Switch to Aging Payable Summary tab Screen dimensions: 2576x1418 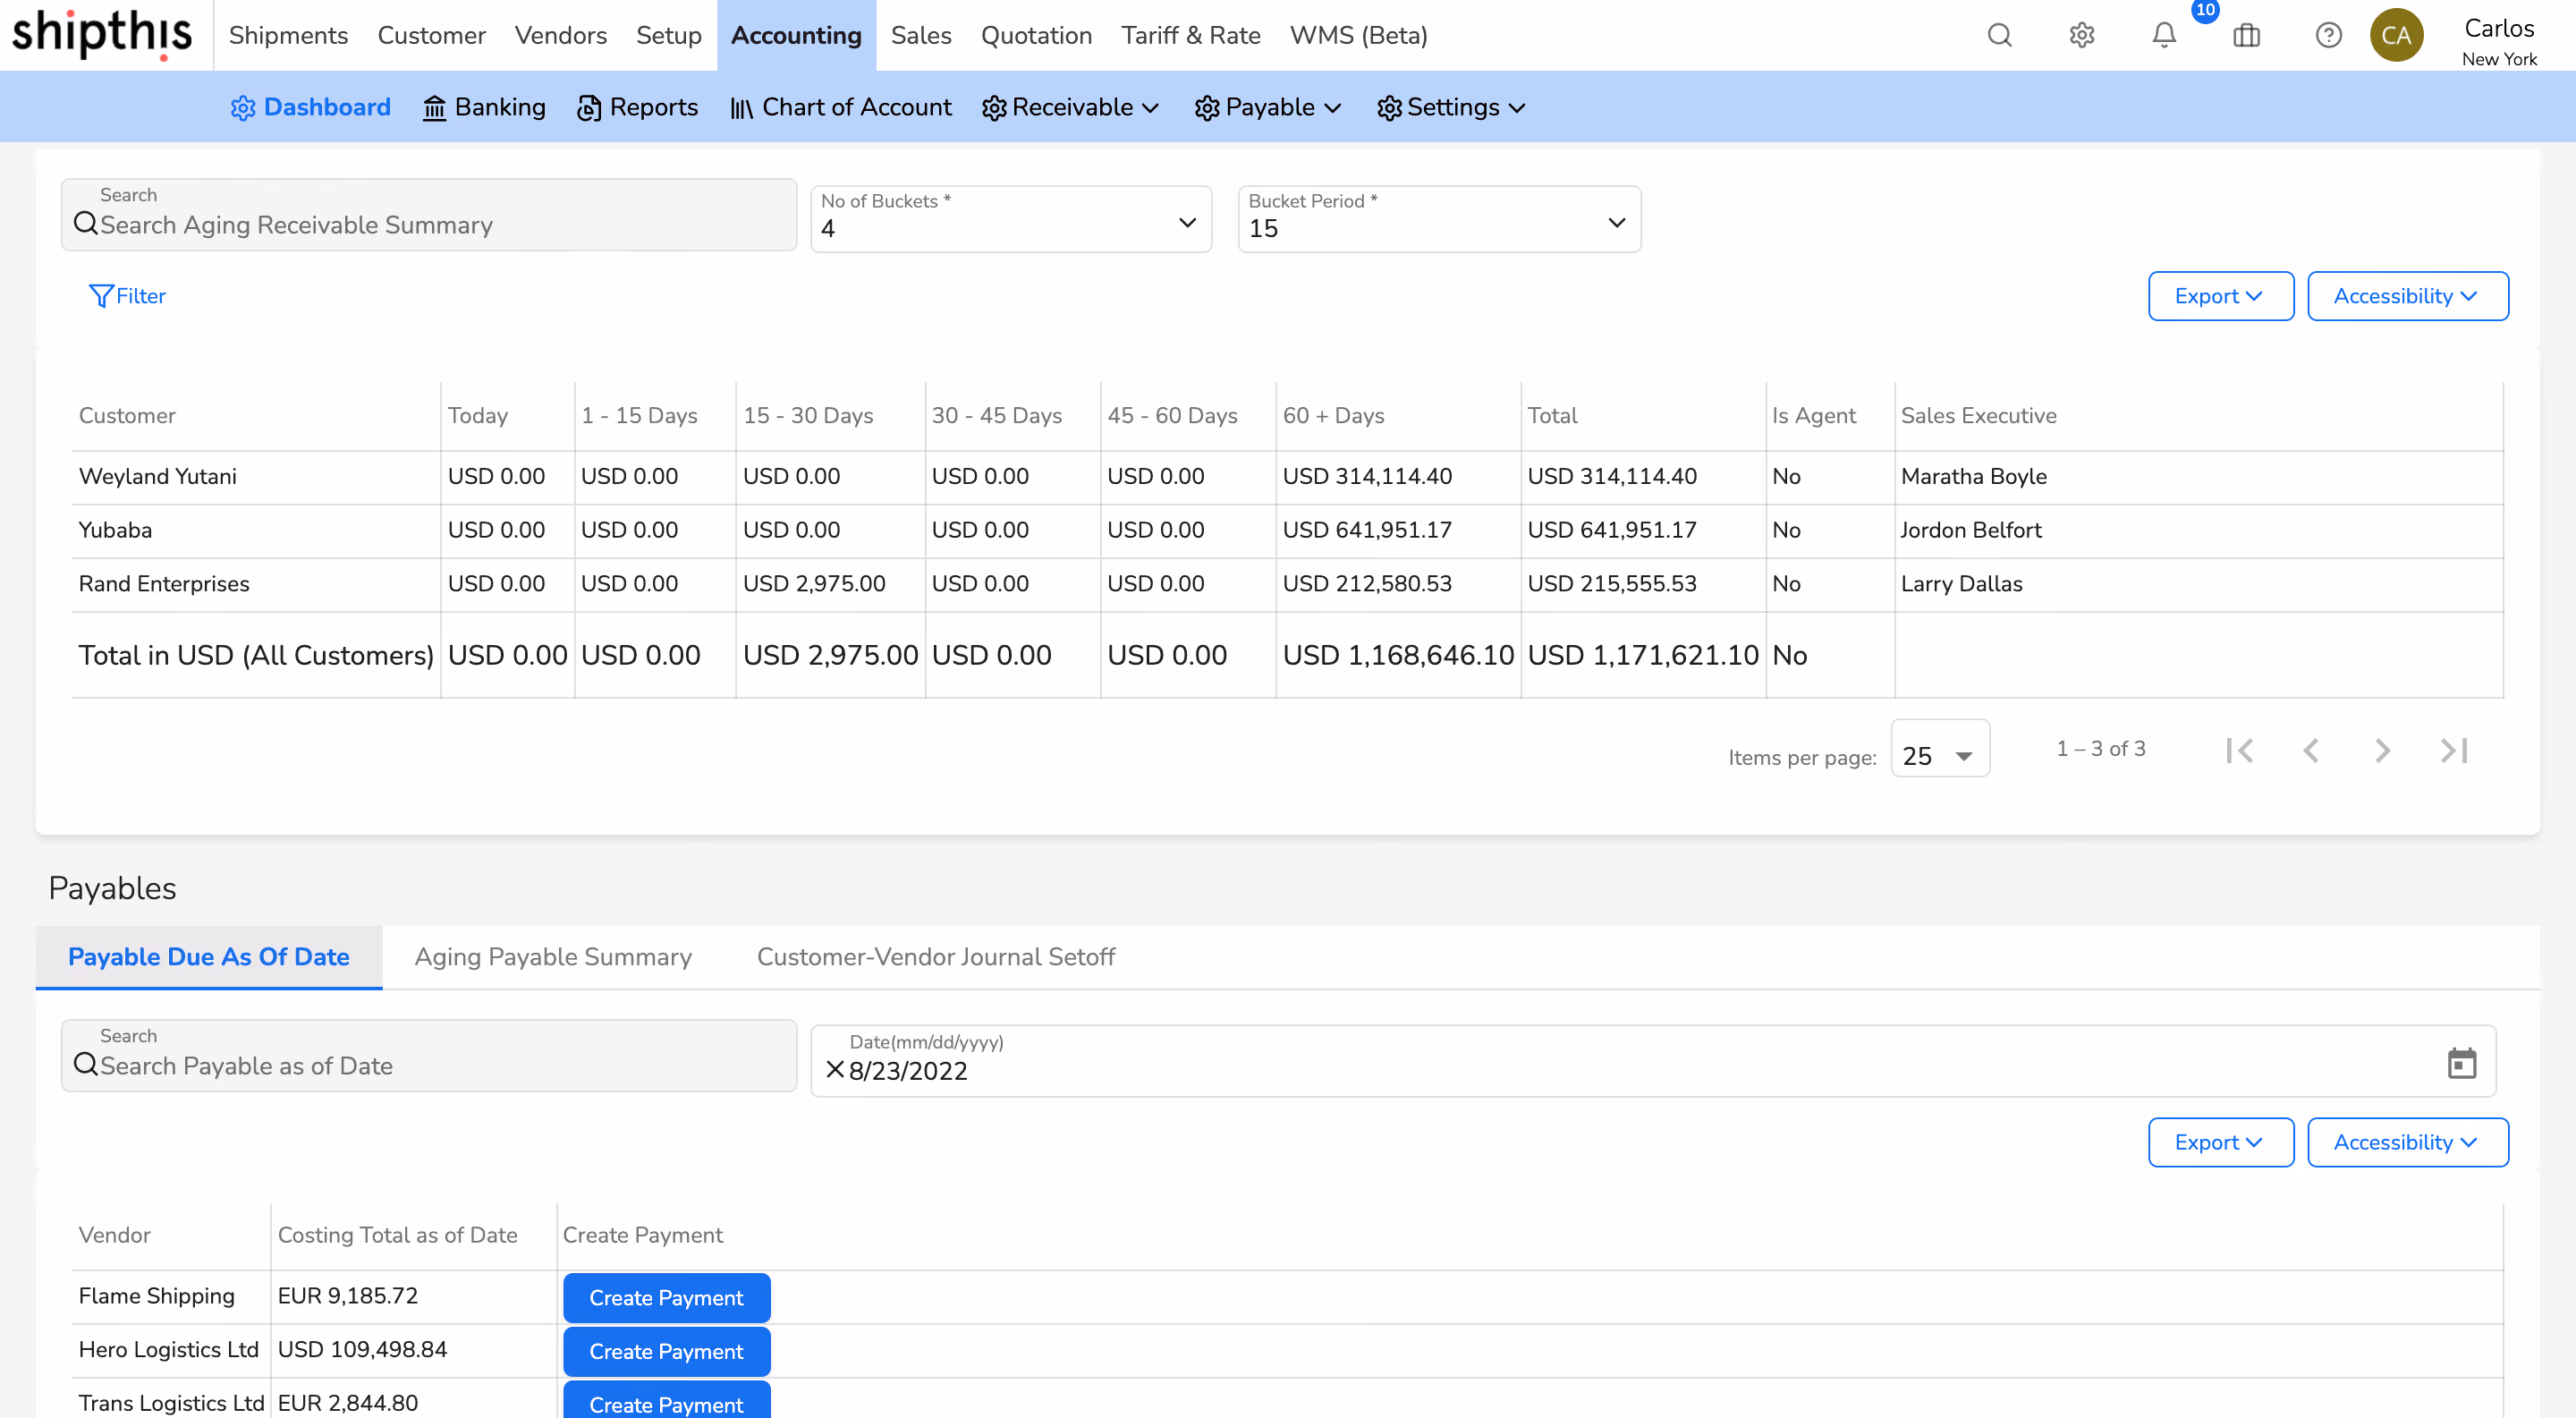(x=553, y=957)
